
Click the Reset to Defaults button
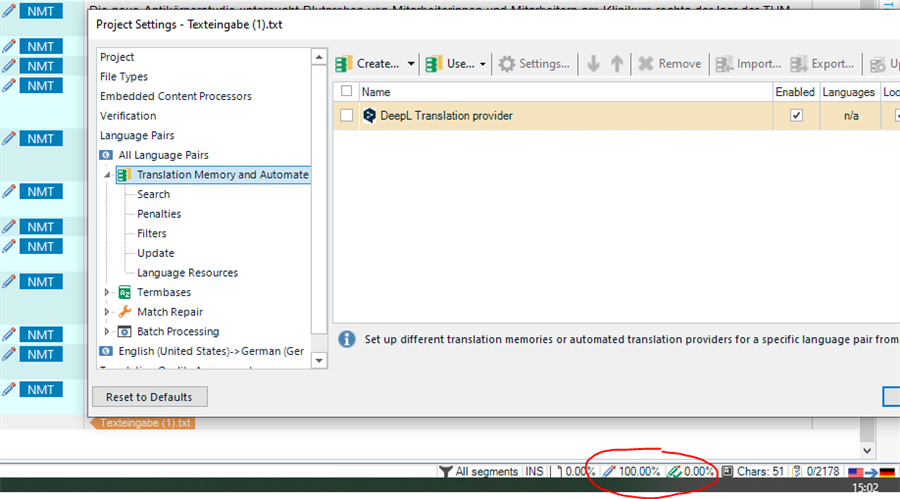click(x=149, y=397)
